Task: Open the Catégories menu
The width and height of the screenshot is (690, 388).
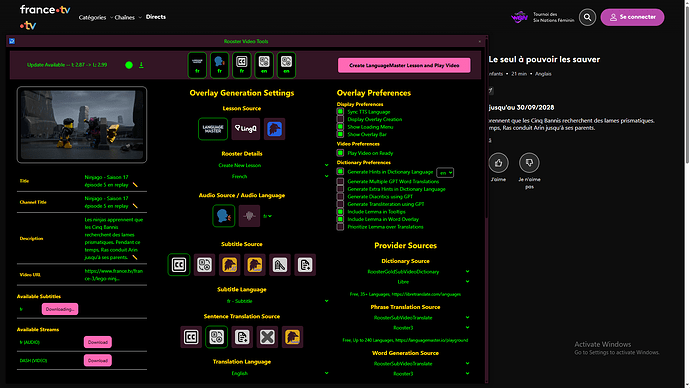Action: (x=92, y=18)
